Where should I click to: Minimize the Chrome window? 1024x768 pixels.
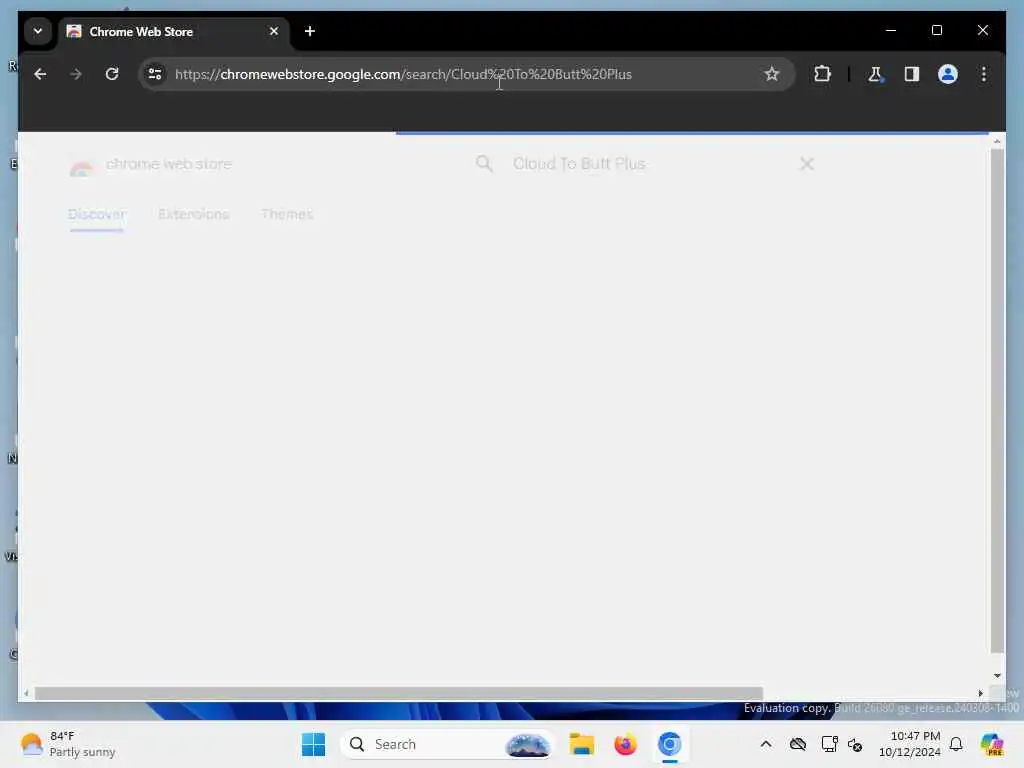tap(891, 31)
